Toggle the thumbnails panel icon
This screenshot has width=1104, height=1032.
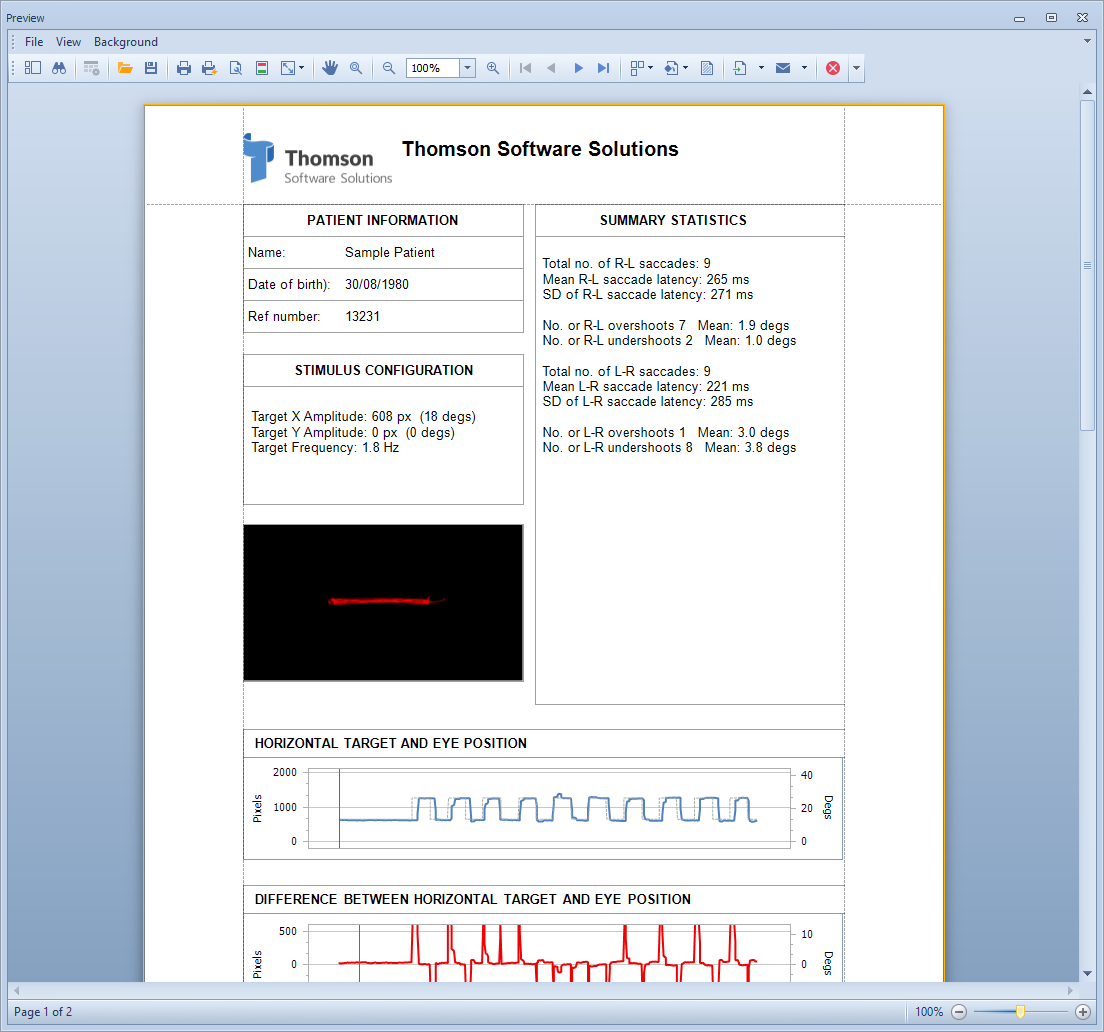pos(33,68)
